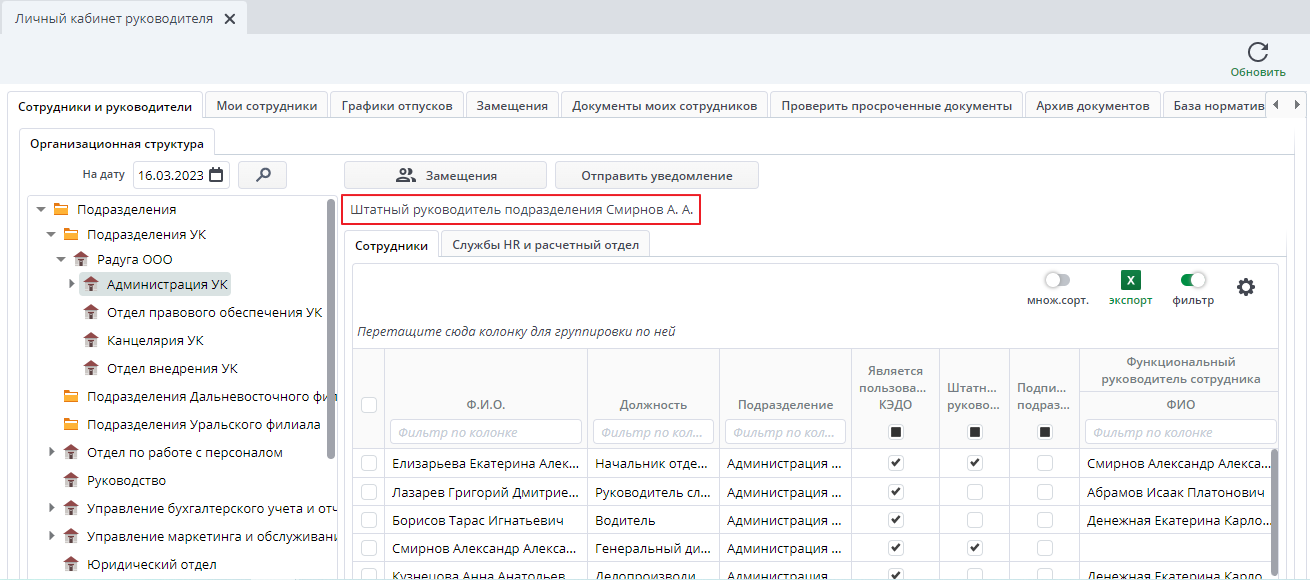Click the Отправить уведомление button
The width and height of the screenshot is (1310, 580).
point(657,175)
